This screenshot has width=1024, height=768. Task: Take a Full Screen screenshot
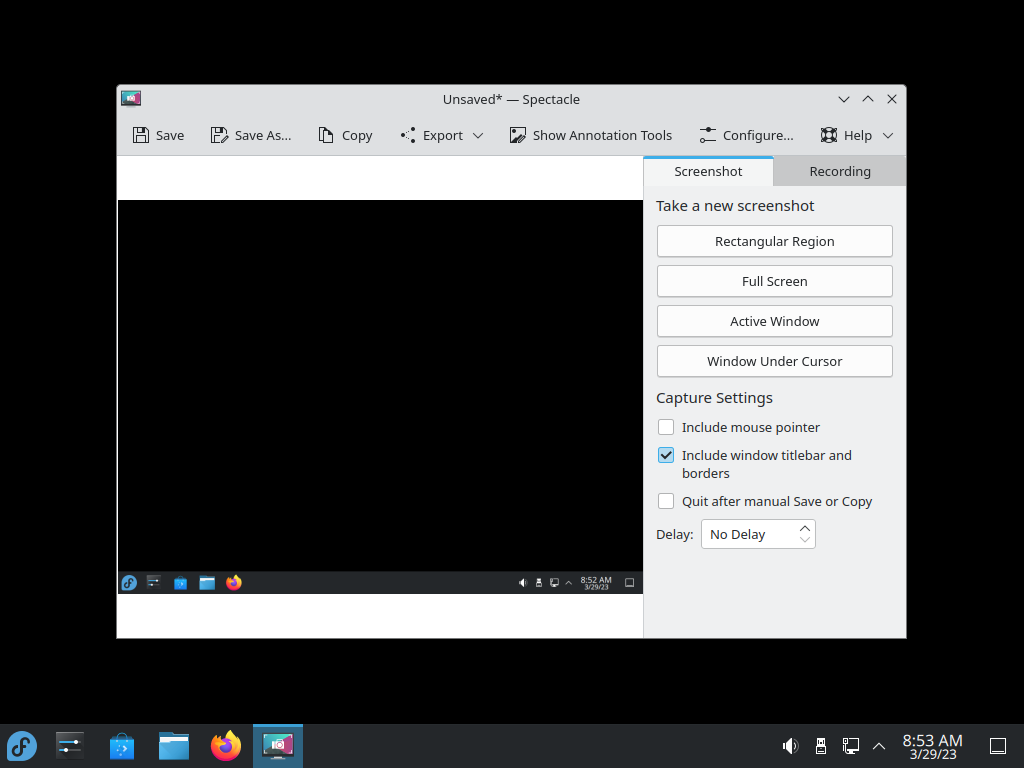click(775, 281)
